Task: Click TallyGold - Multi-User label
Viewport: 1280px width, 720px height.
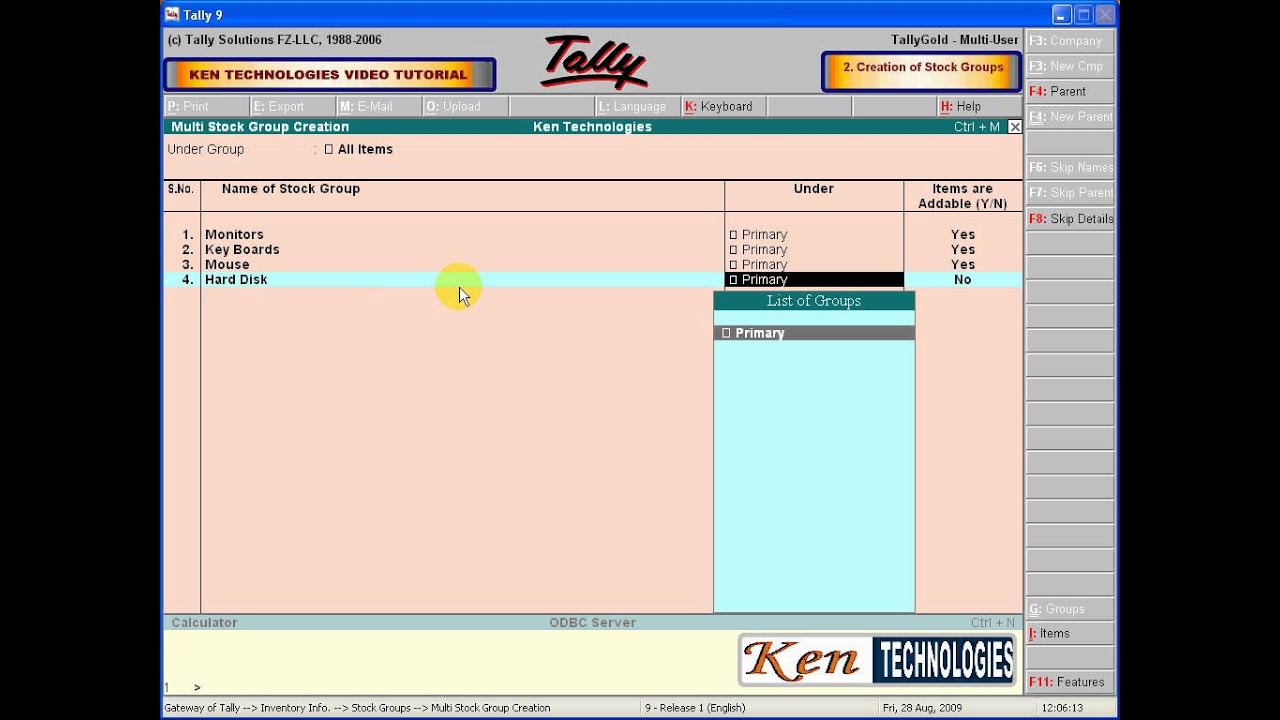Action: pos(955,40)
